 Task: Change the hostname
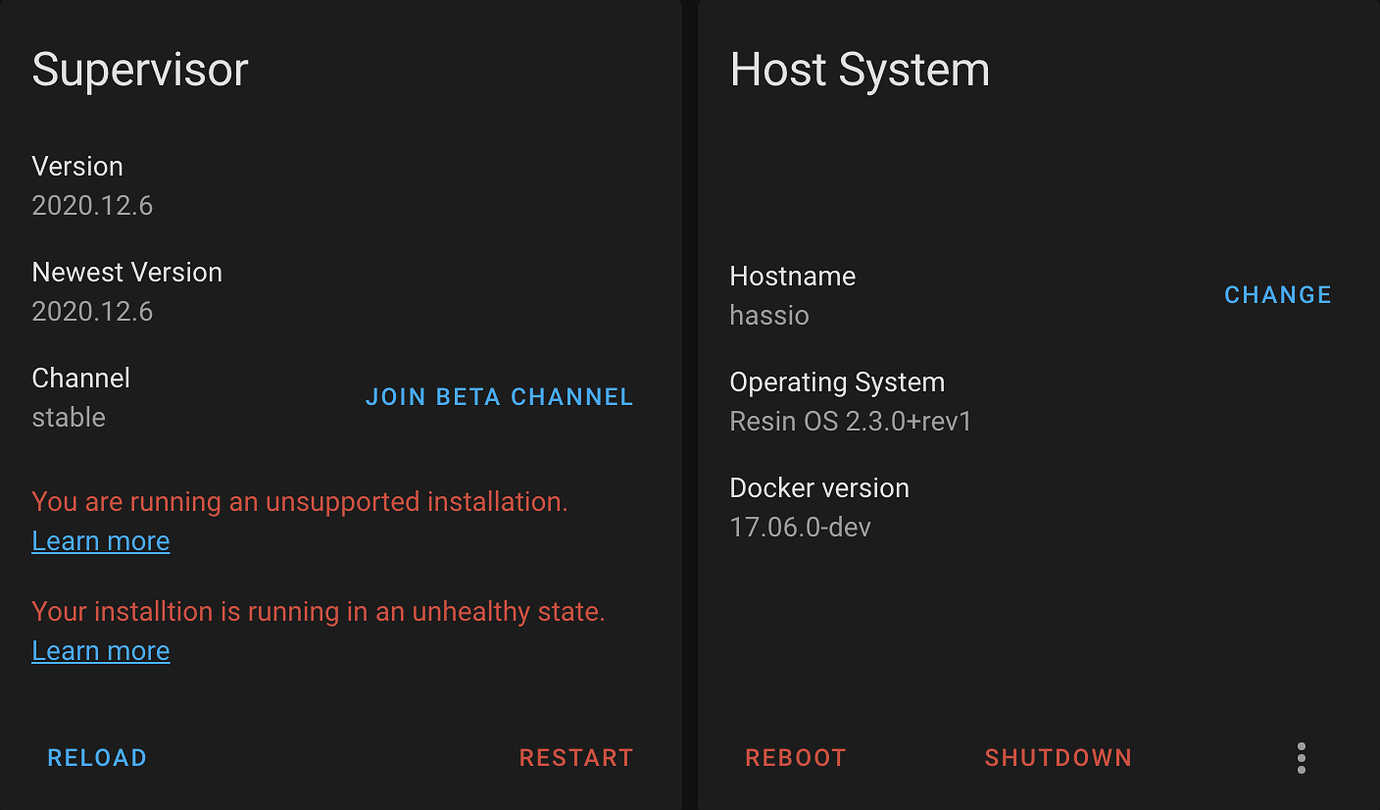(1278, 295)
